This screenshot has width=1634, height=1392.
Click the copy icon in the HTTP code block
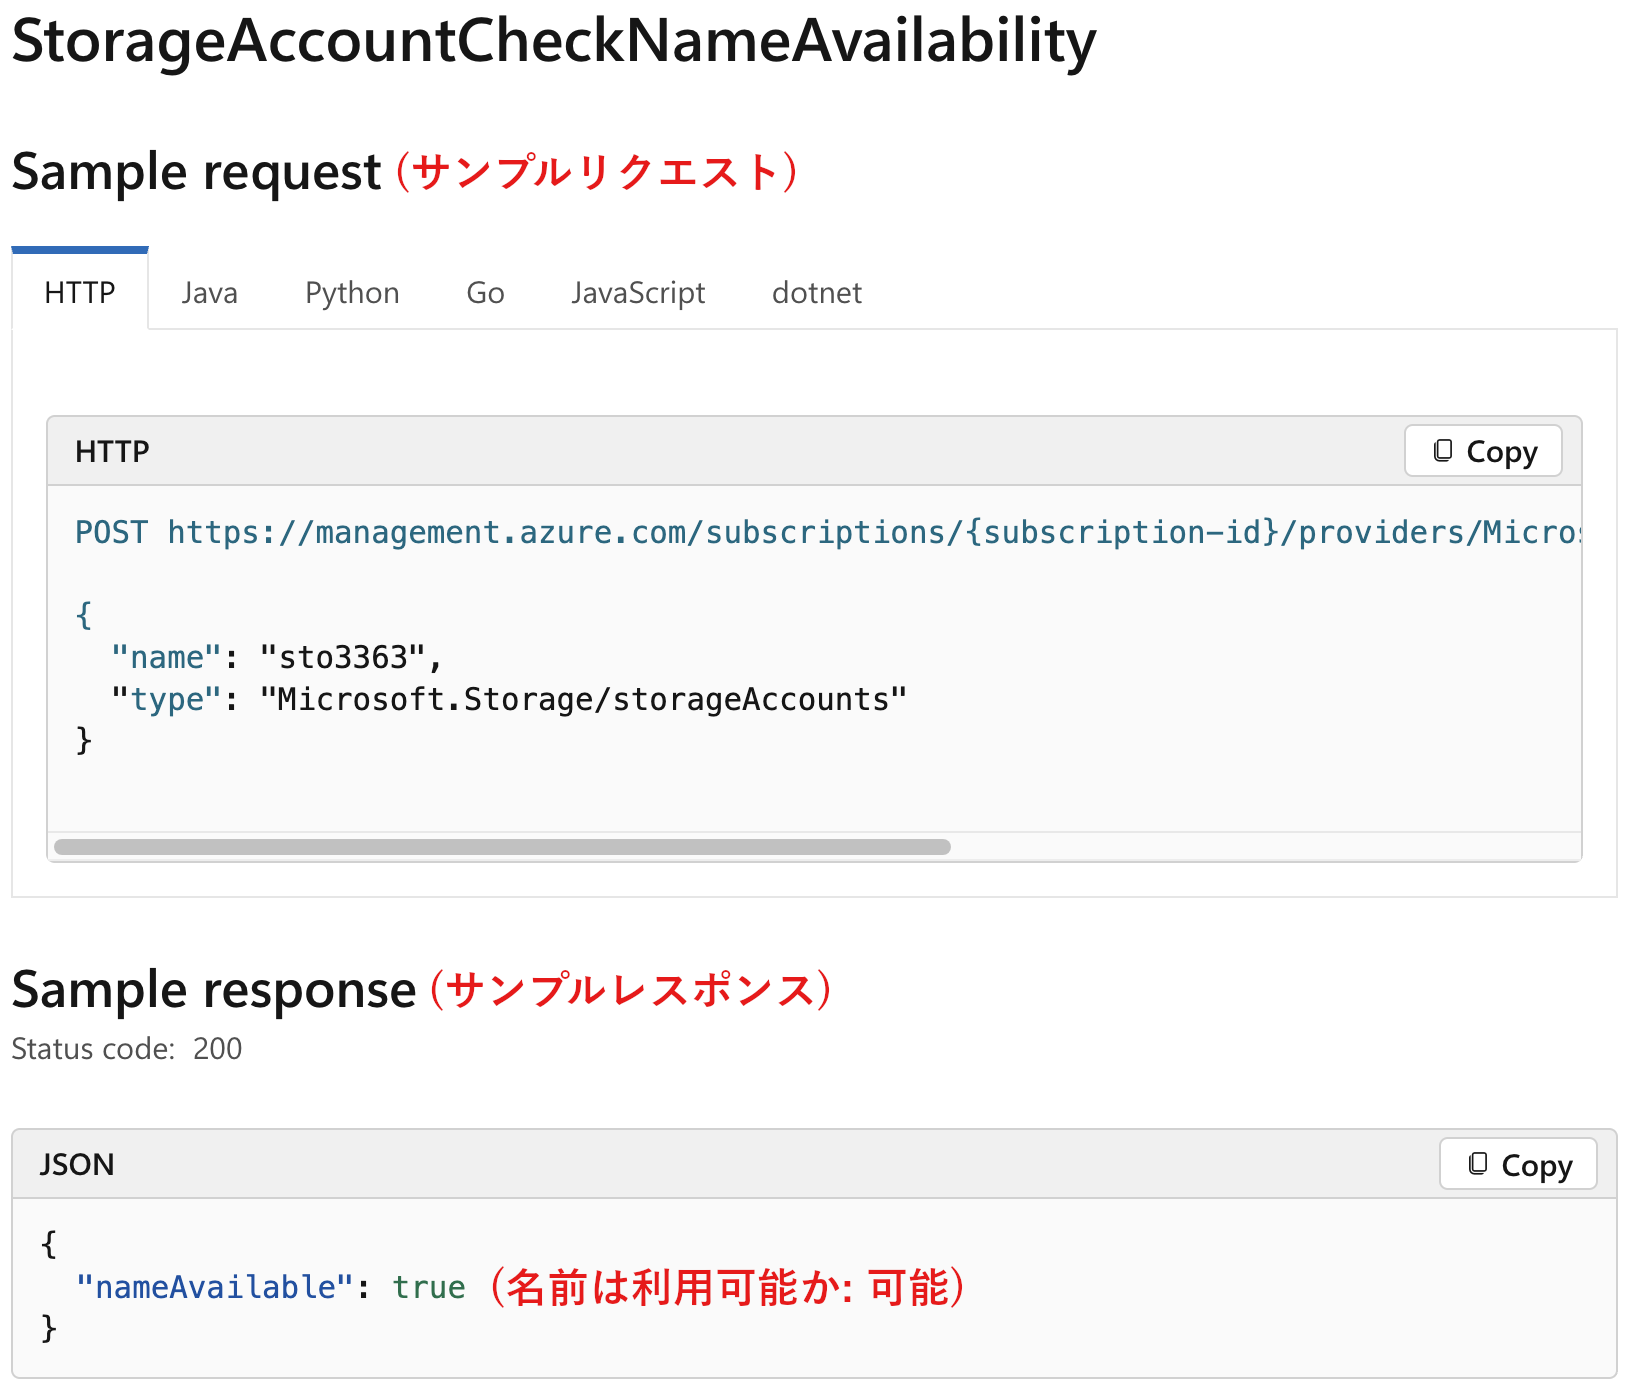1443,451
